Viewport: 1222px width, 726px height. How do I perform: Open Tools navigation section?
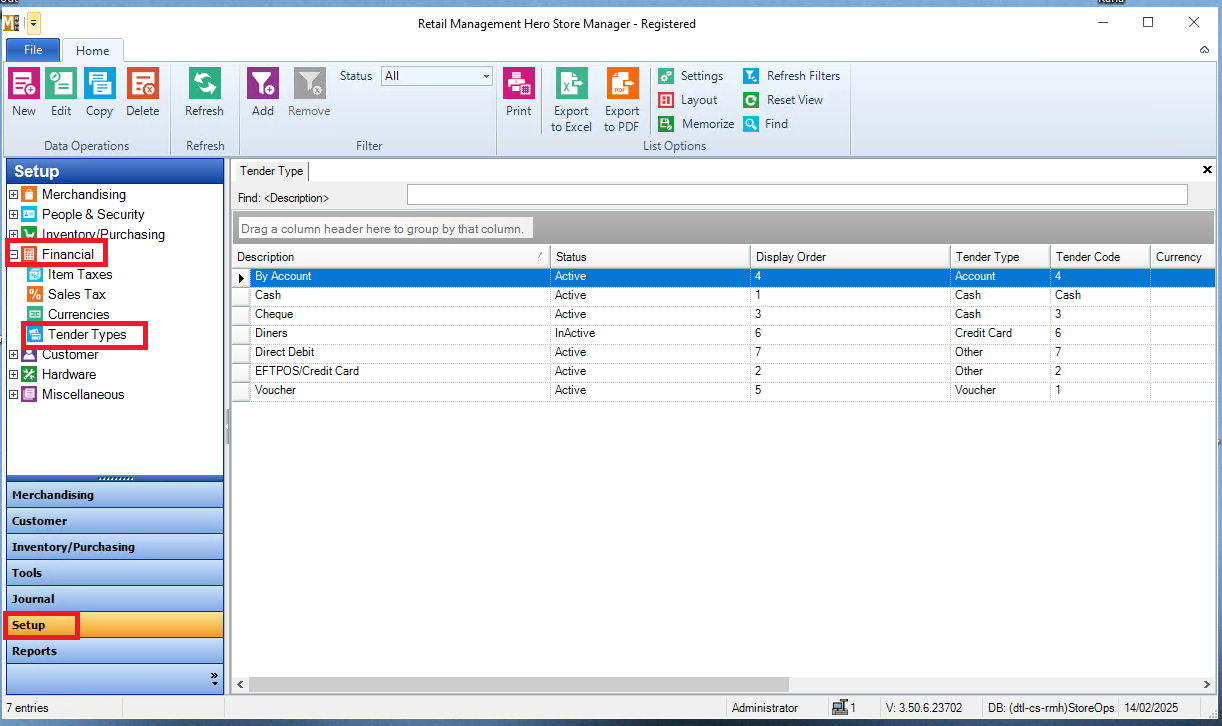(x=115, y=573)
